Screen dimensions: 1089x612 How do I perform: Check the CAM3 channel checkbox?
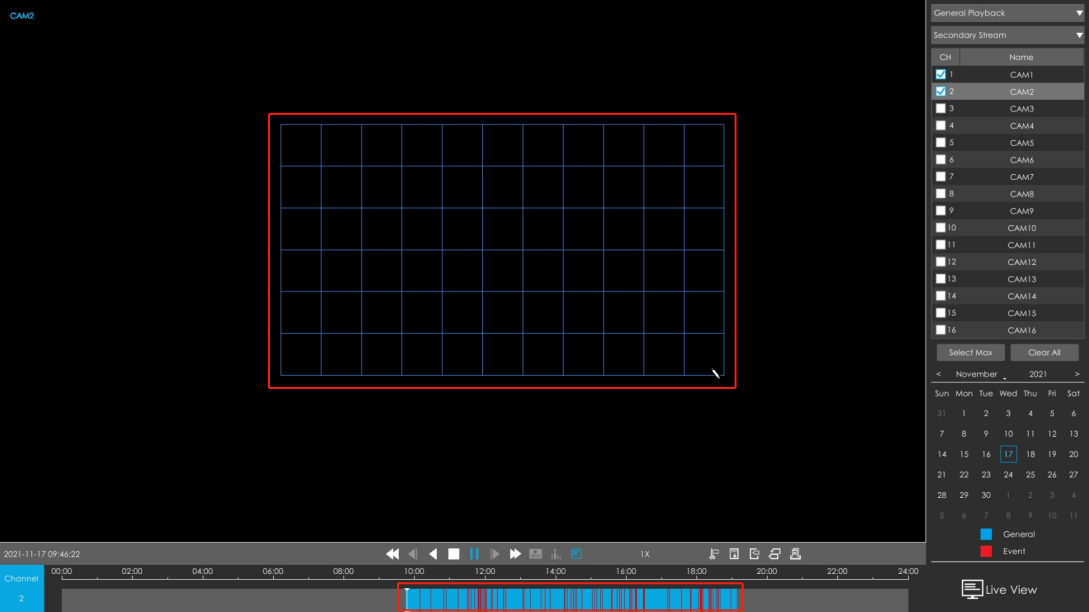click(x=940, y=108)
